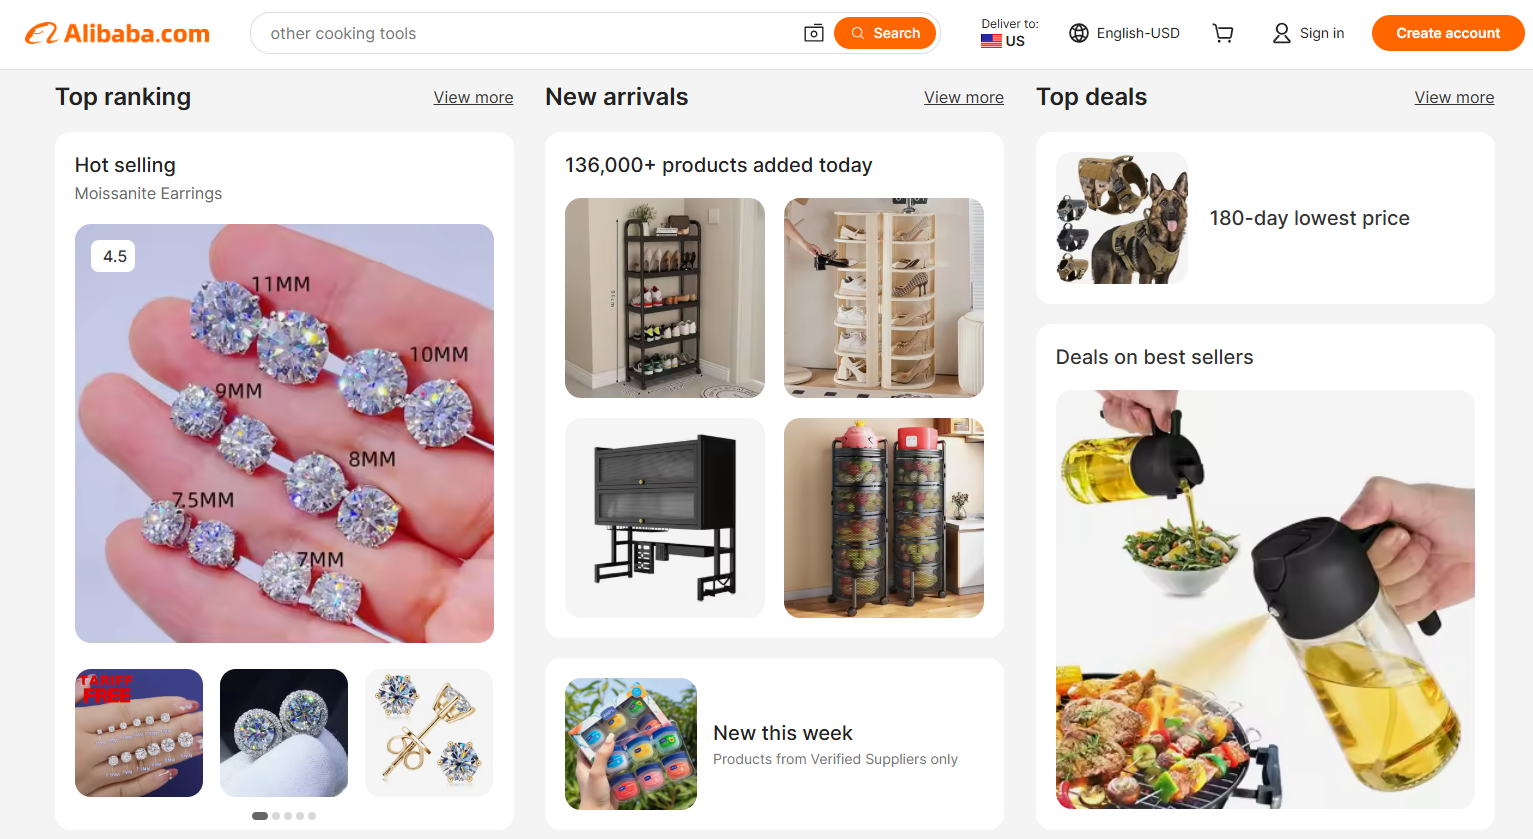Click the orange Search button
This screenshot has width=1533, height=839.
pos(885,33)
